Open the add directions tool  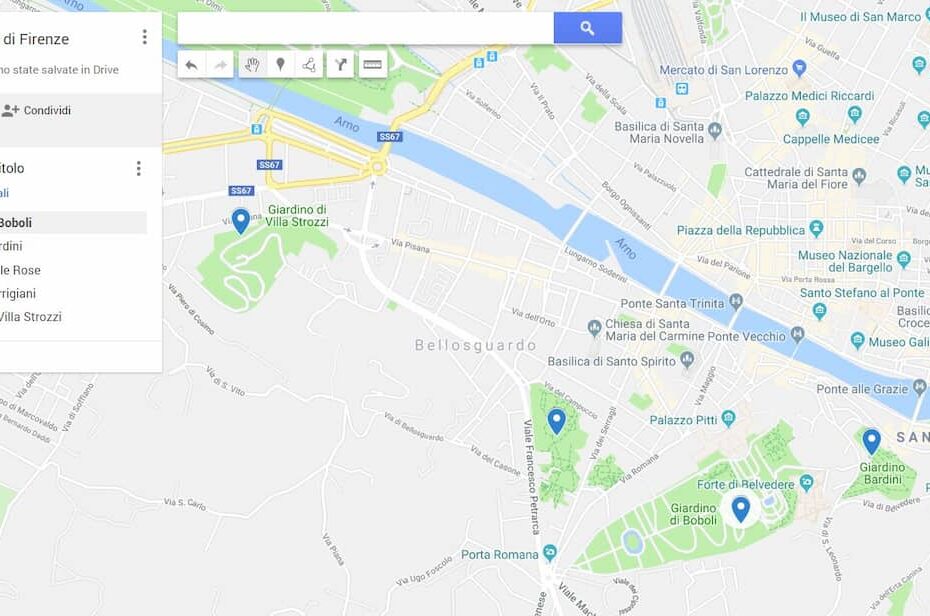(340, 65)
